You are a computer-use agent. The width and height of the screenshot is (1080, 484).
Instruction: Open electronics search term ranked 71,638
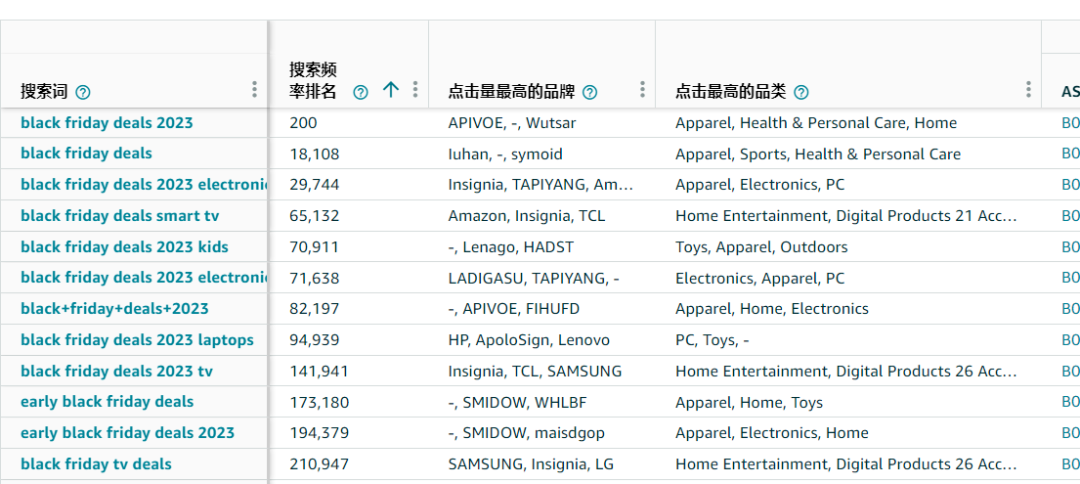[143, 278]
